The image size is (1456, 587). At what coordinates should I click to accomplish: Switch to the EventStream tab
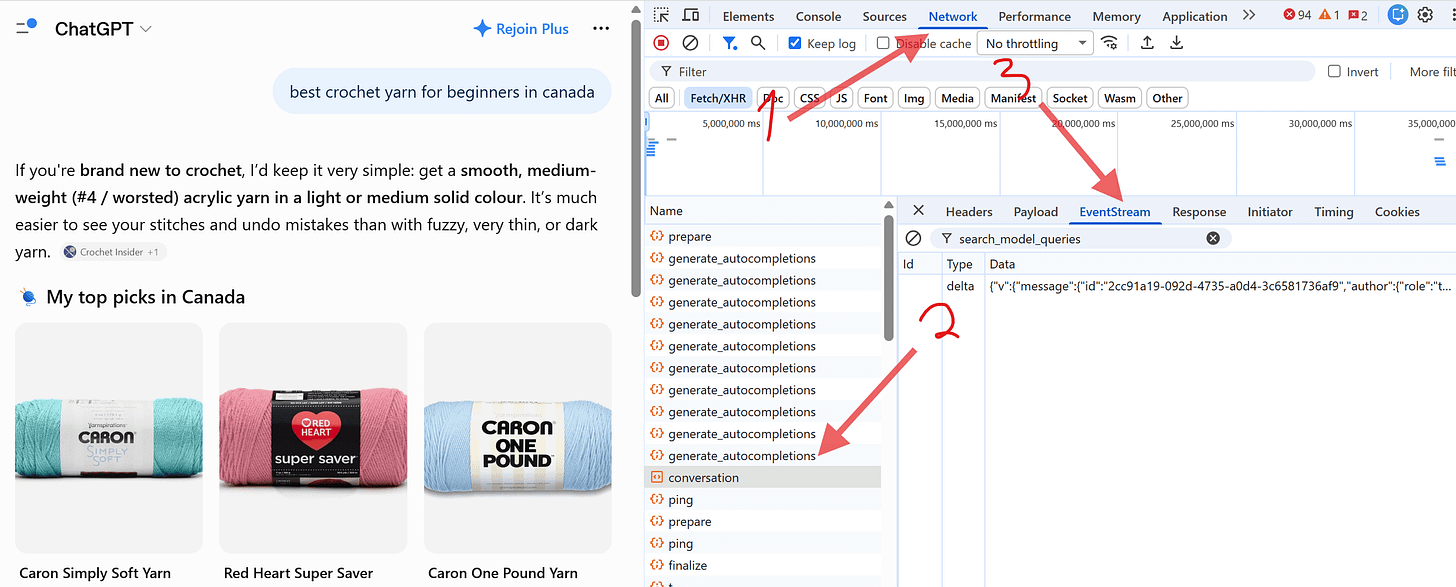(x=1114, y=212)
